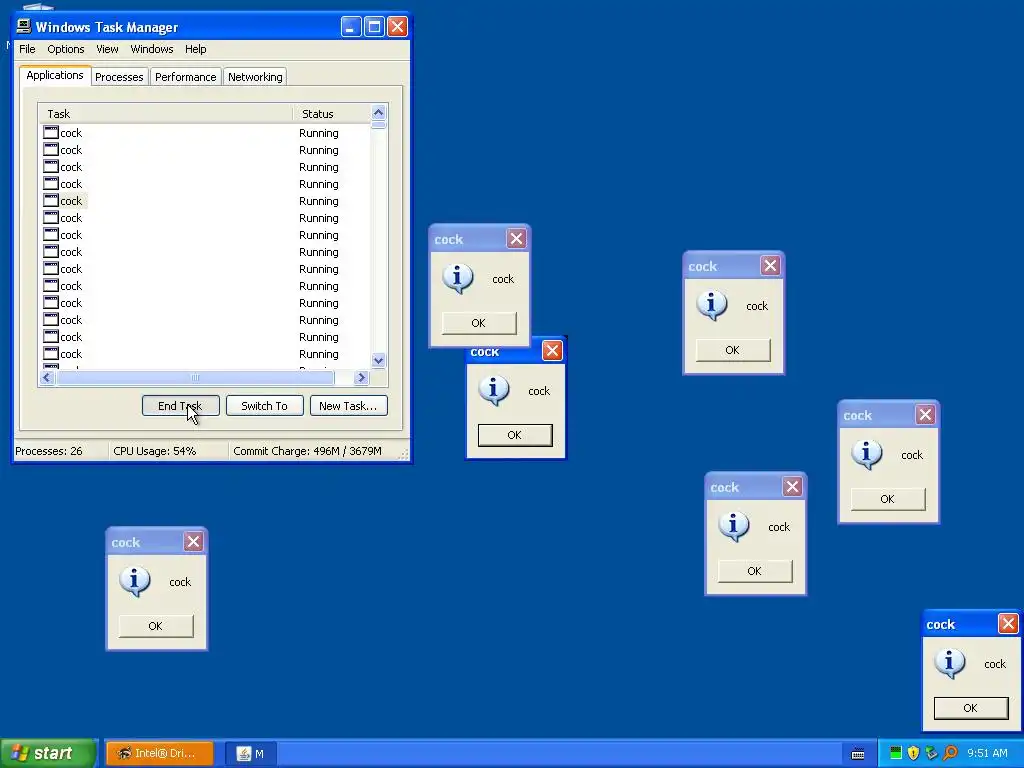1024x768 pixels.
Task: Click the task list scroll up arrow
Action: [x=378, y=112]
